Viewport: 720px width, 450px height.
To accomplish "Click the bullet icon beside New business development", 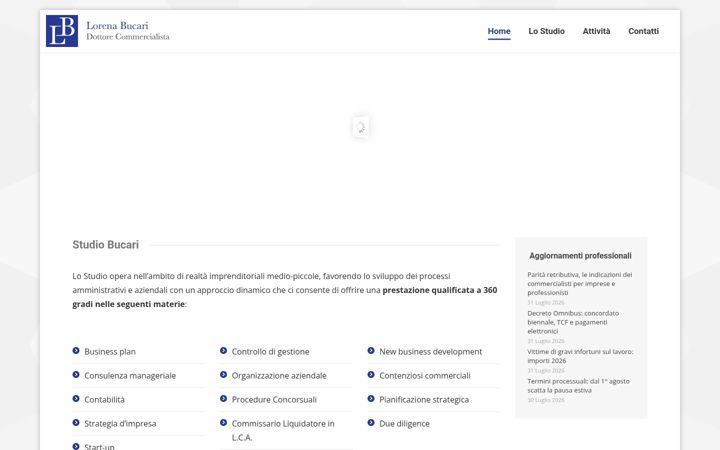I will [x=371, y=351].
